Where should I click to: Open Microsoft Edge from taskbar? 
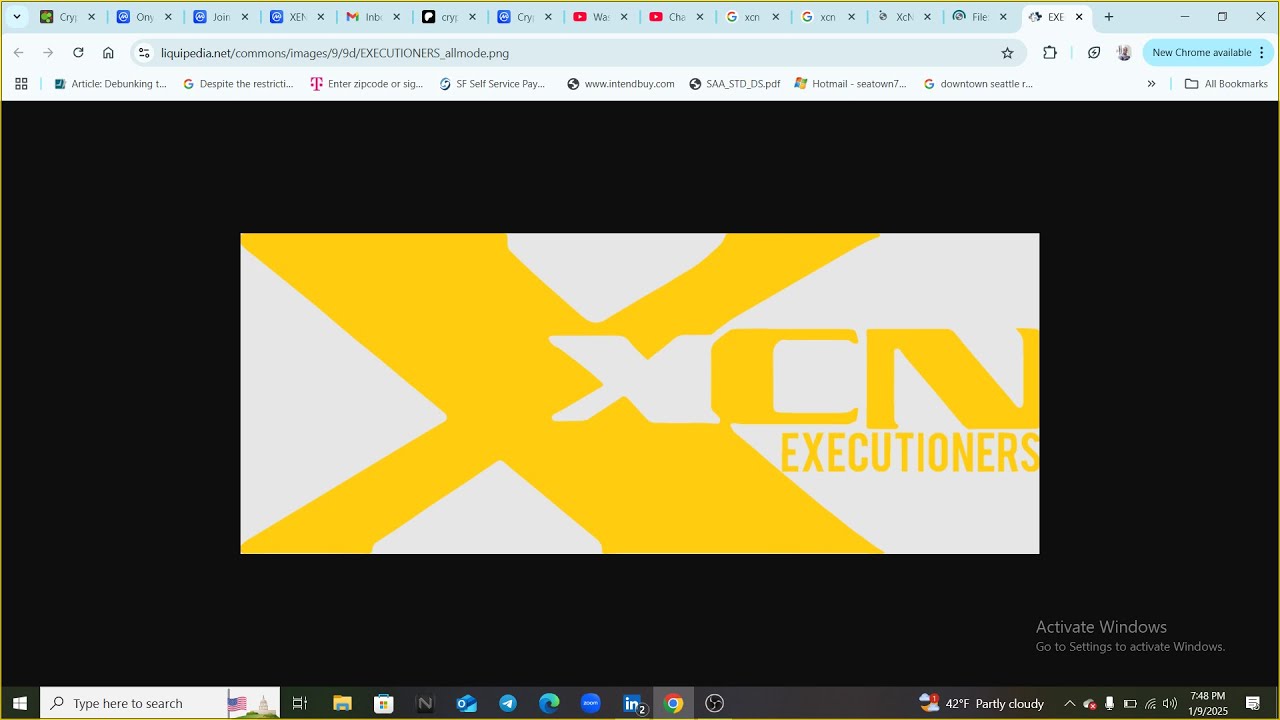pos(550,703)
